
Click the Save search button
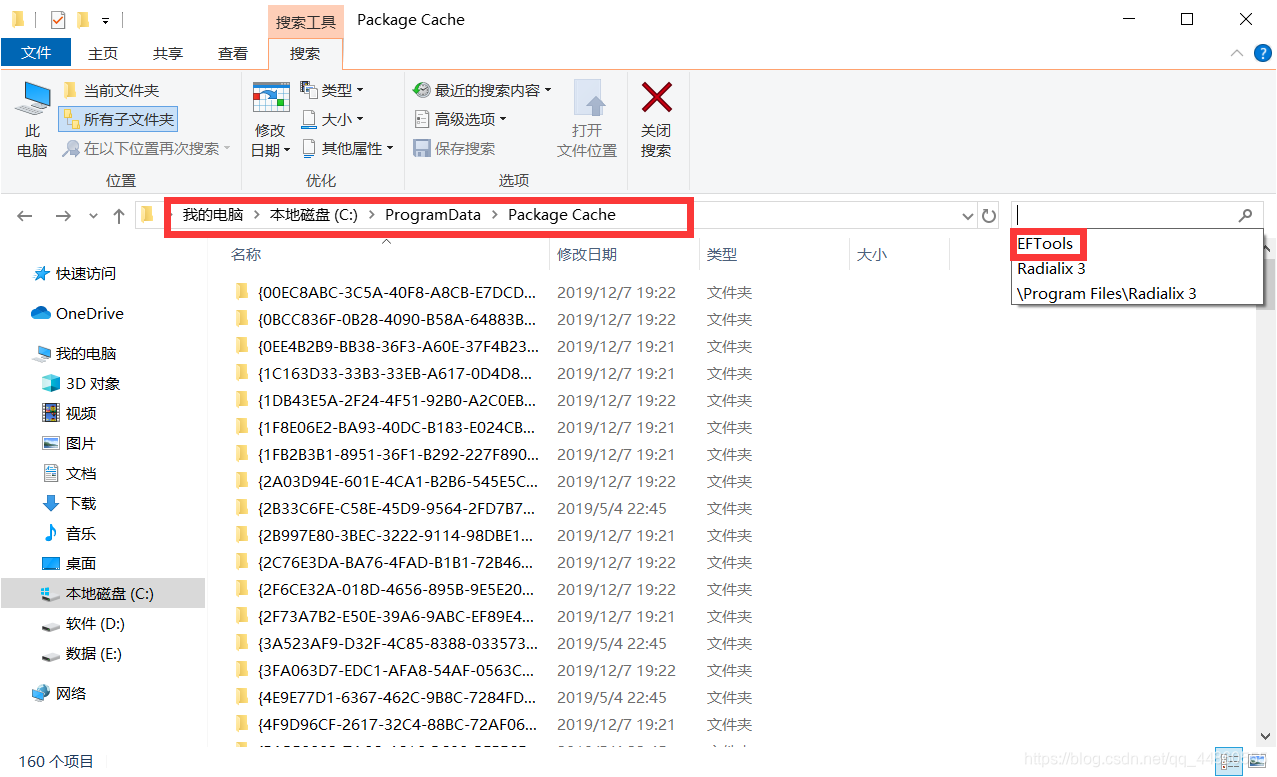[454, 148]
